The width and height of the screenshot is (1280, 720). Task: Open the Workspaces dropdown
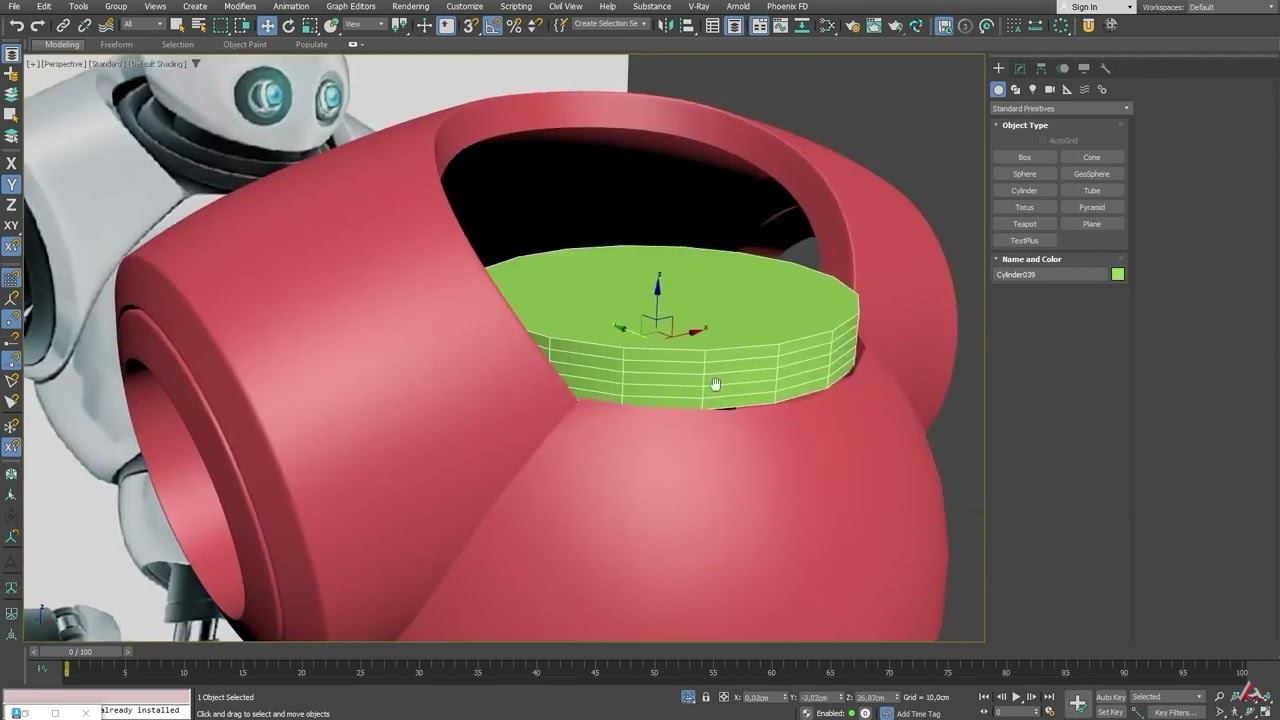(x=1228, y=7)
